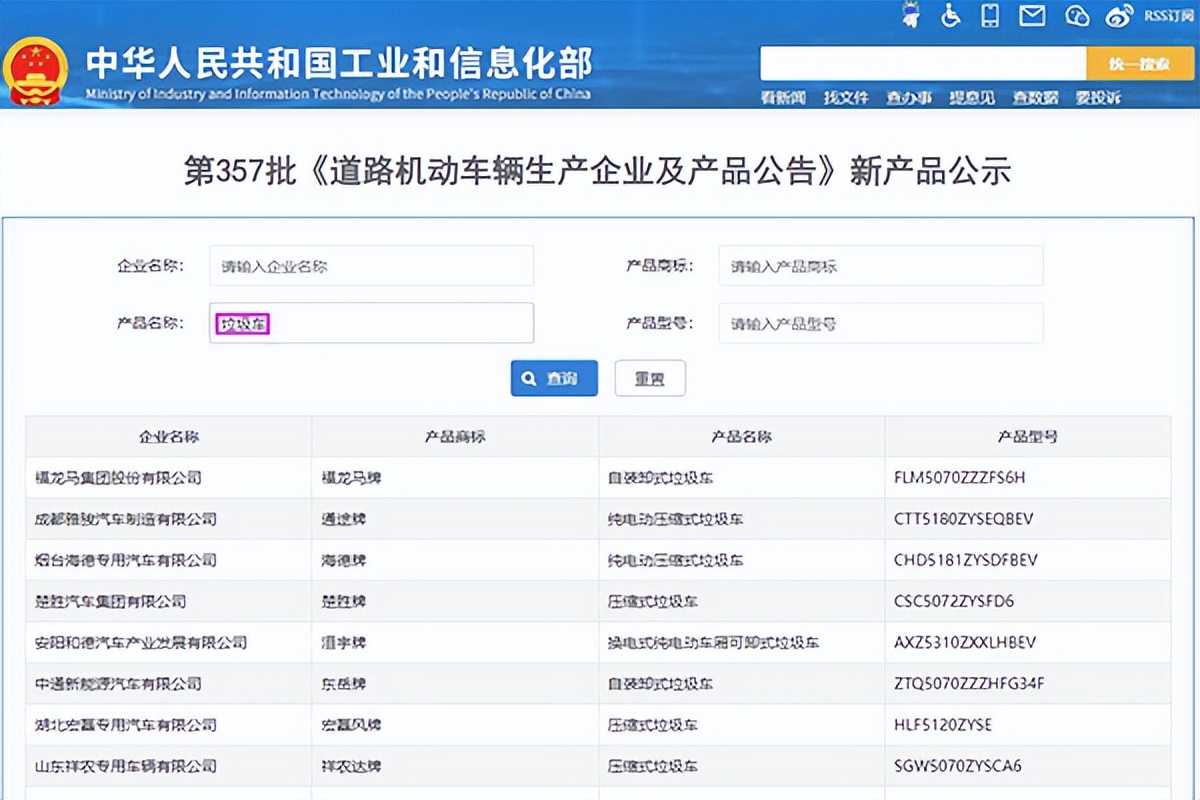This screenshot has width=1200, height=800.
Task: Click the highlighted 垃圾车 search term
Action: 242,322
